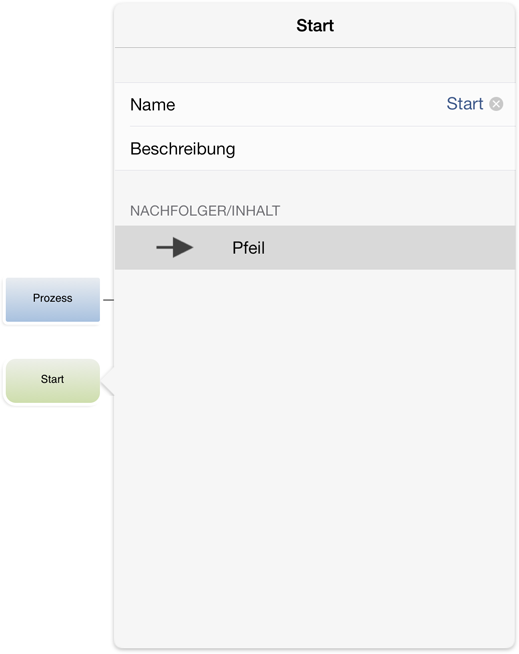Select the blue Prozess shape

click(x=53, y=299)
